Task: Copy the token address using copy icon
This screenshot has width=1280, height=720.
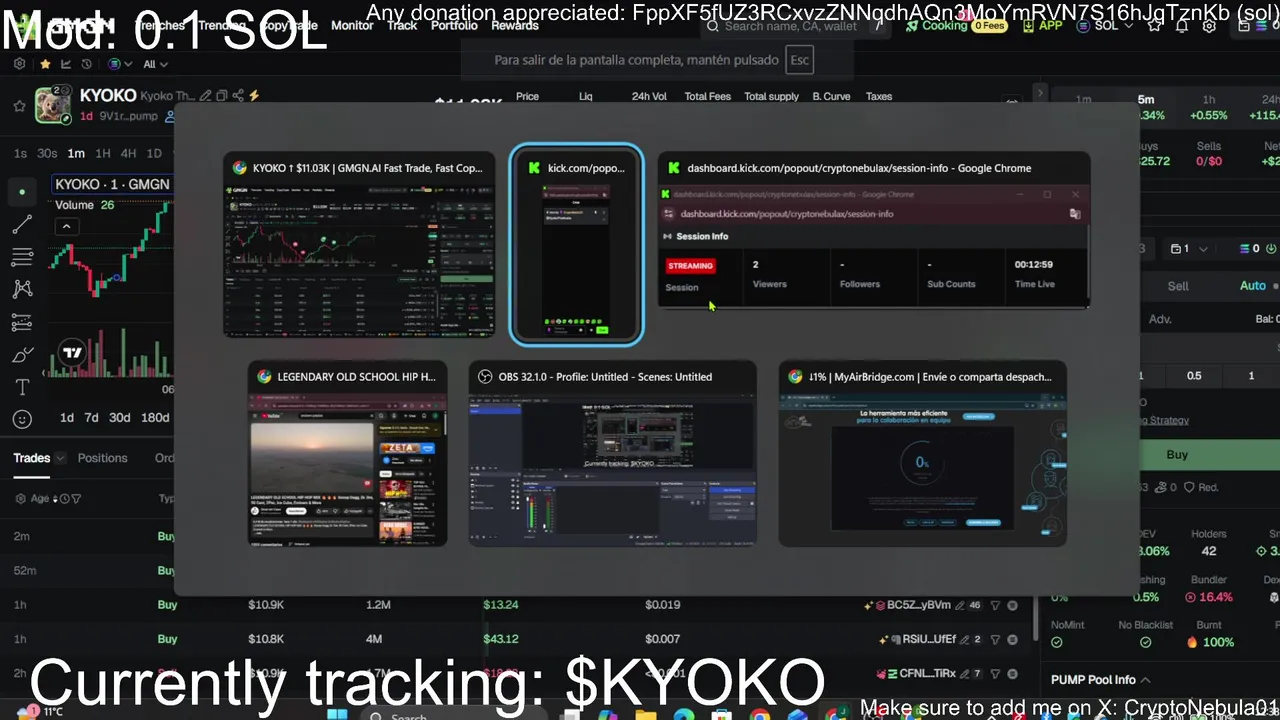Action: pyautogui.click(x=222, y=96)
